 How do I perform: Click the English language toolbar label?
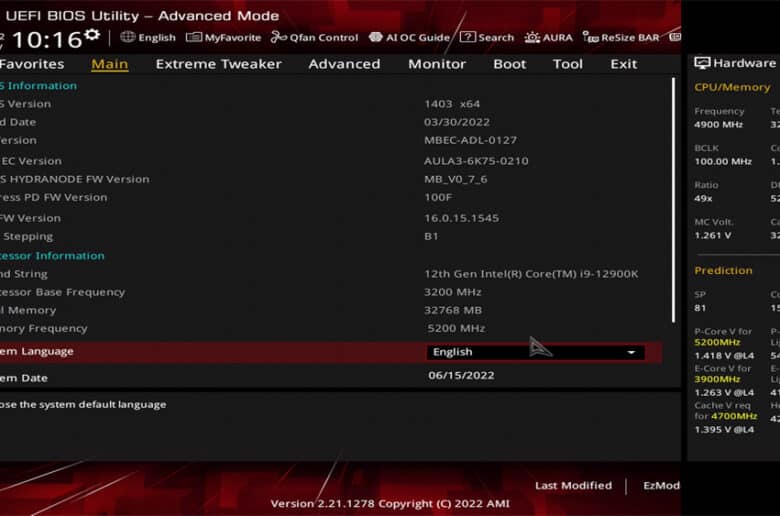pyautogui.click(x=157, y=38)
